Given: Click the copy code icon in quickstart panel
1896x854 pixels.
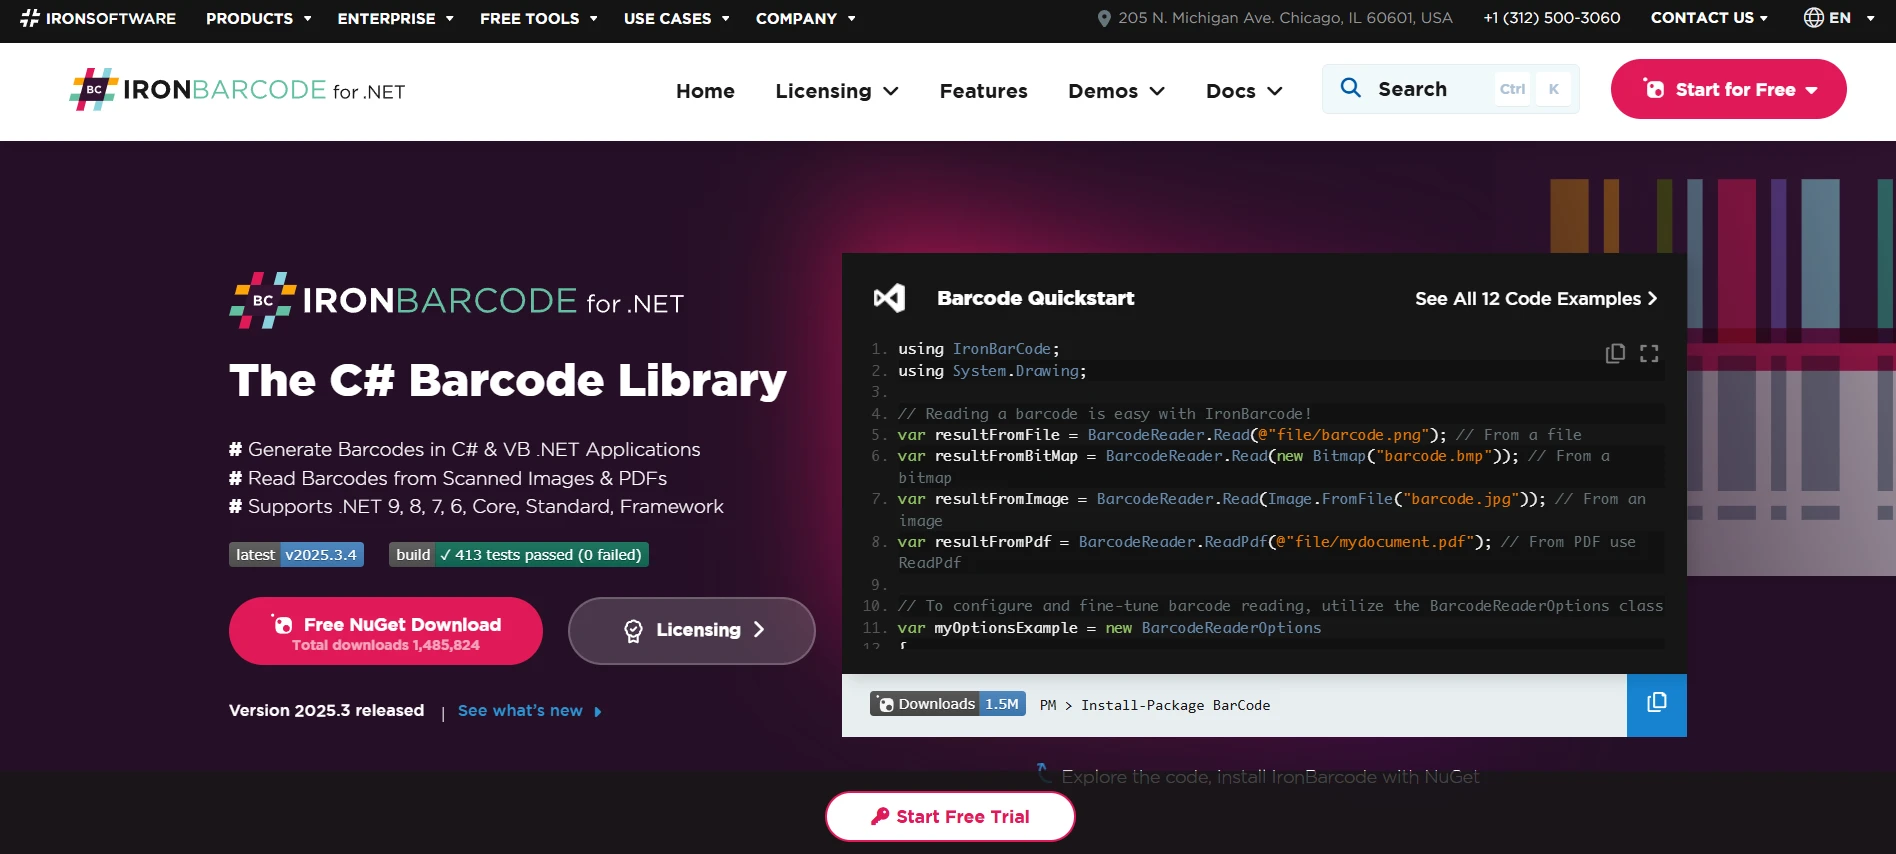Looking at the screenshot, I should (x=1614, y=353).
